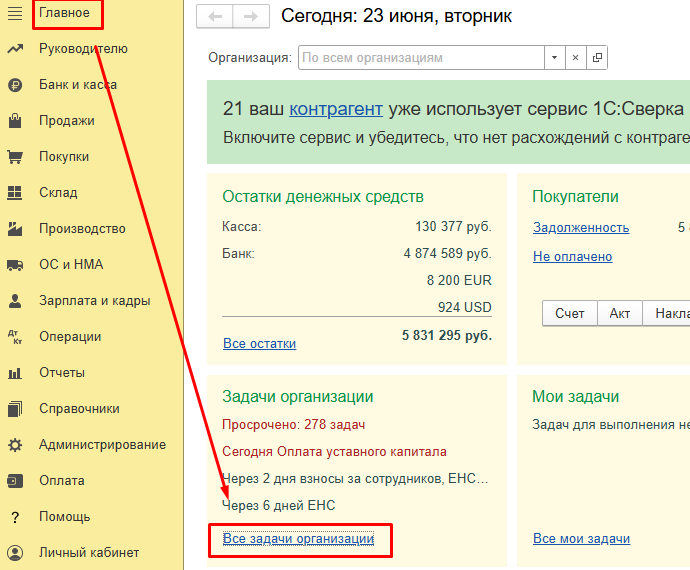Viewport: 690px width, 570px height.
Task: Open the Администрирование section
Action: click(x=102, y=445)
